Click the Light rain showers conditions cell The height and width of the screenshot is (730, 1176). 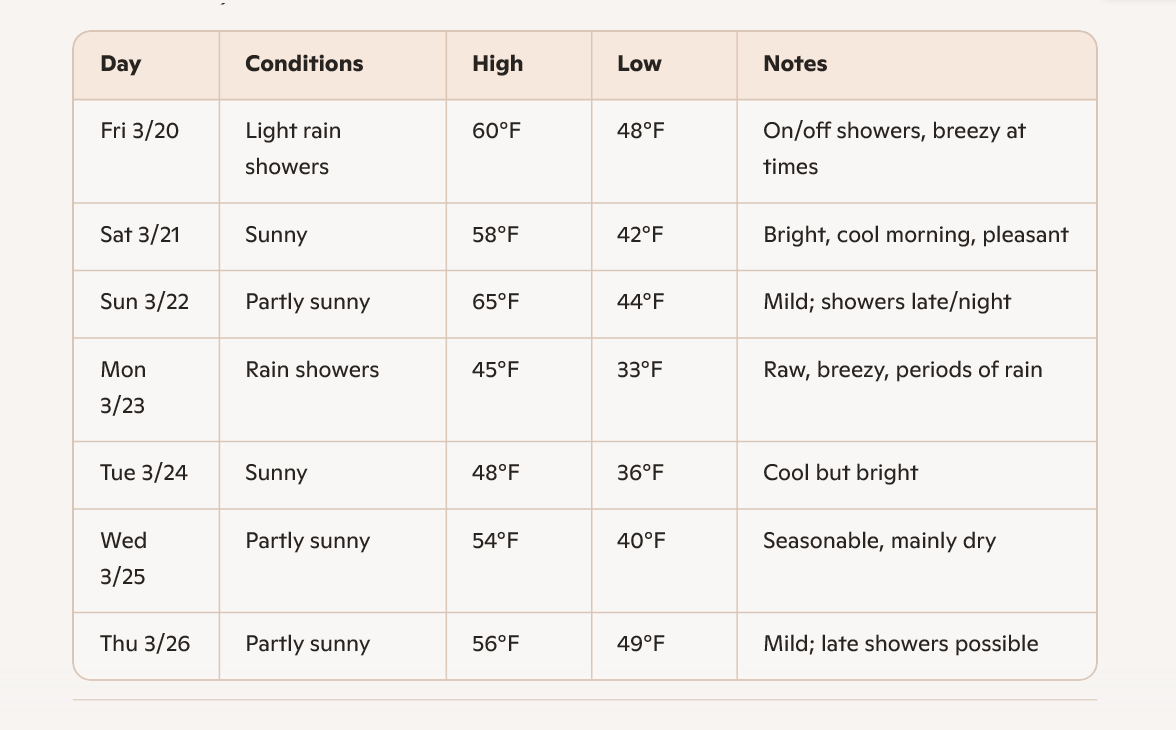click(x=293, y=149)
